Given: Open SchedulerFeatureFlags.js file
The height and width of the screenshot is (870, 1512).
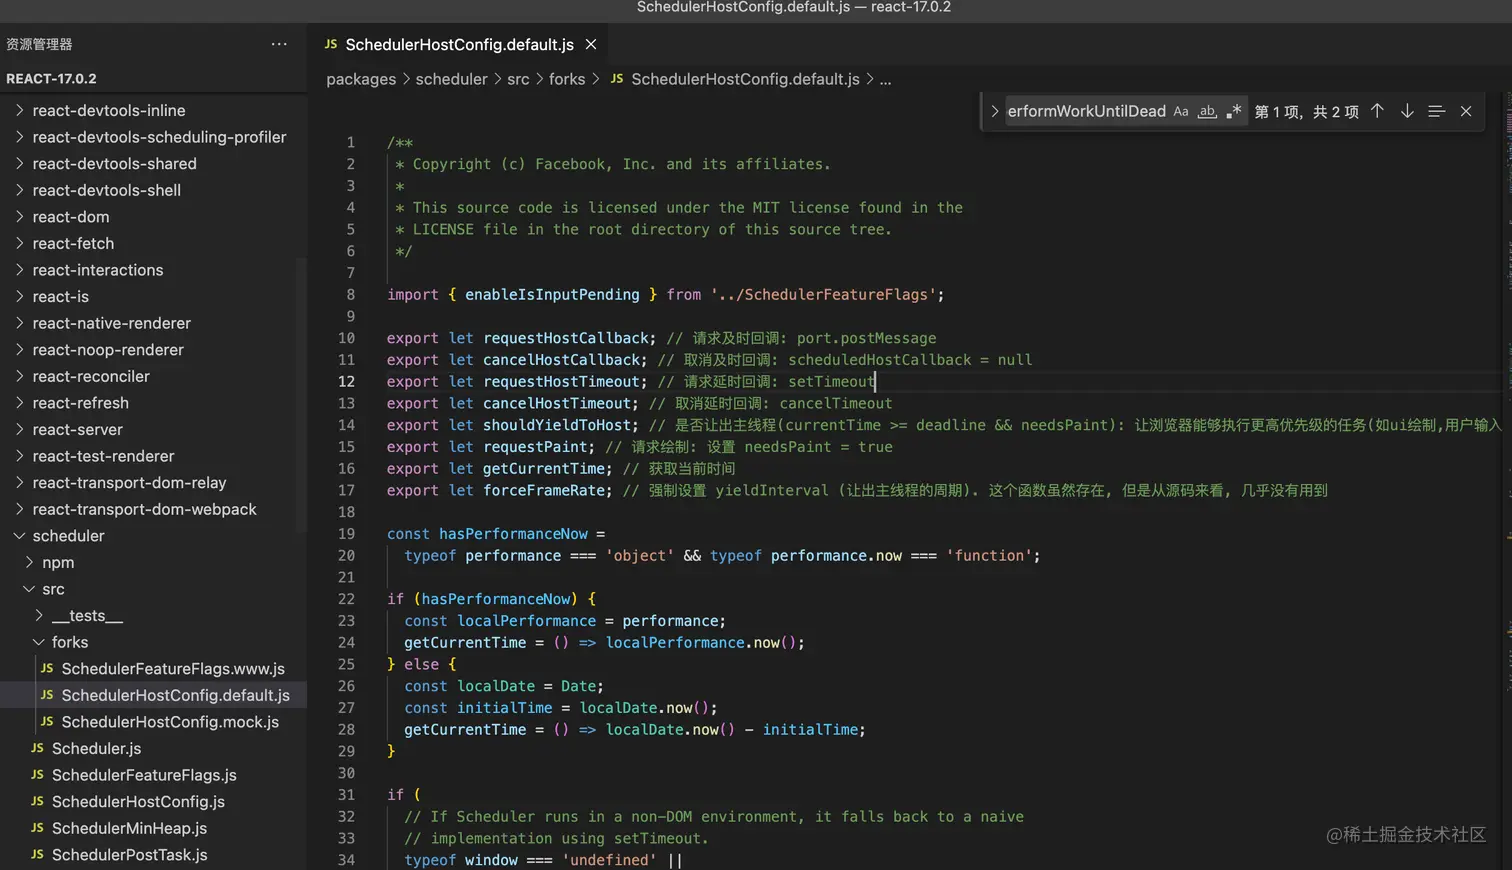Looking at the screenshot, I should [144, 775].
